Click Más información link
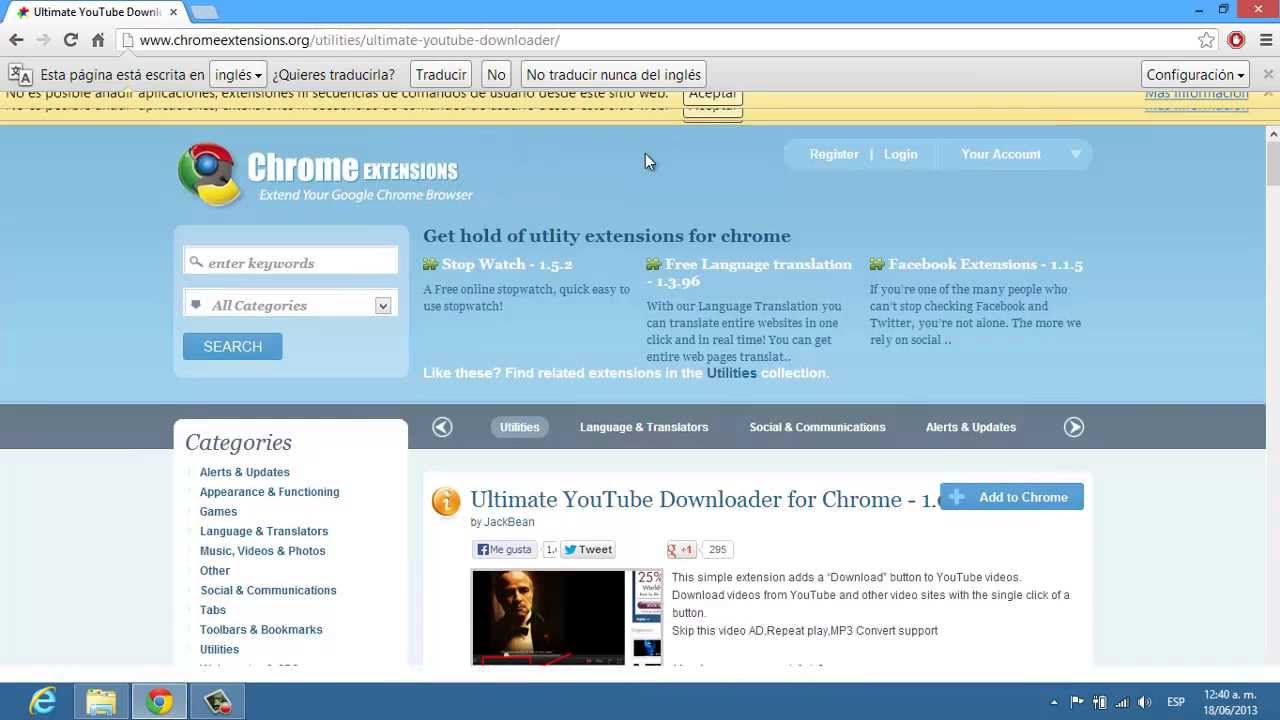The image size is (1280, 720). pyautogui.click(x=1197, y=96)
